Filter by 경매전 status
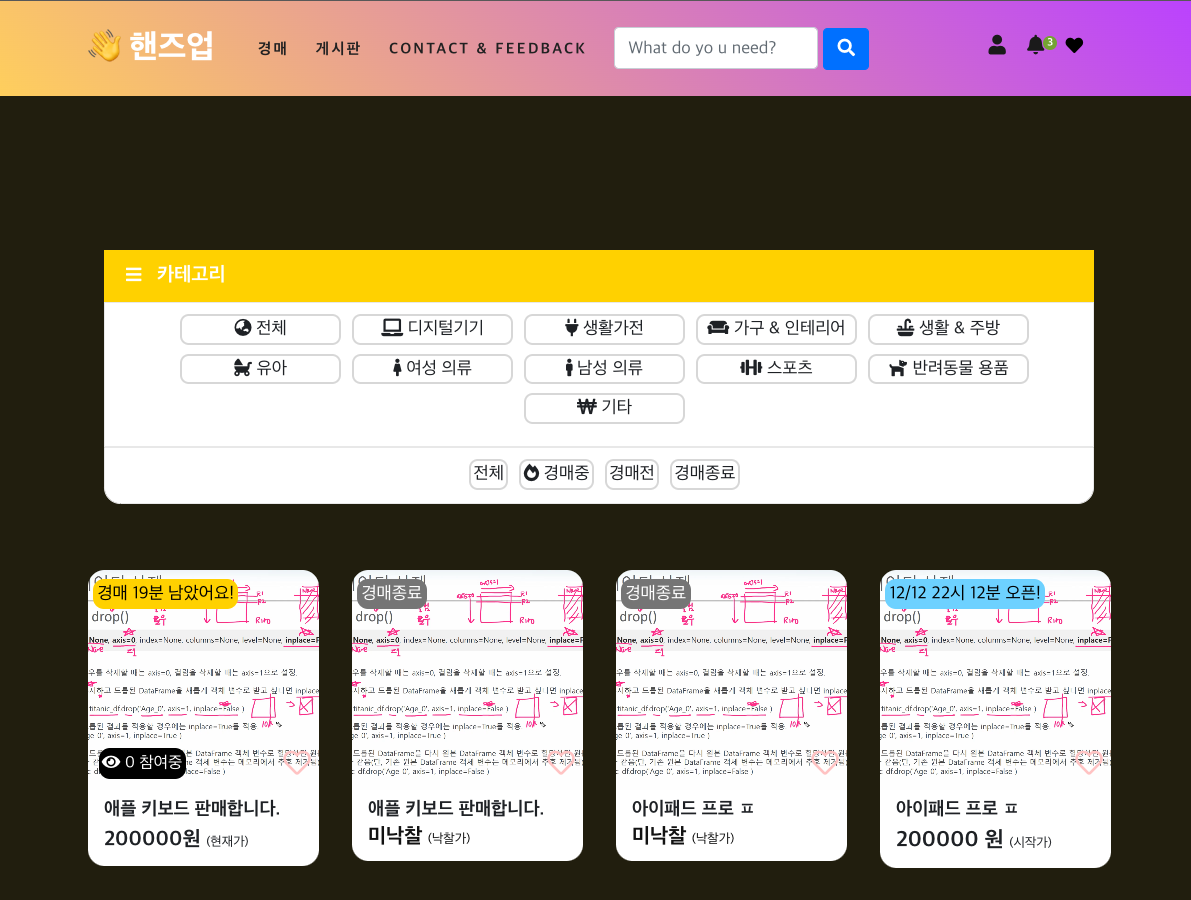The height and width of the screenshot is (900, 1191). pos(632,474)
